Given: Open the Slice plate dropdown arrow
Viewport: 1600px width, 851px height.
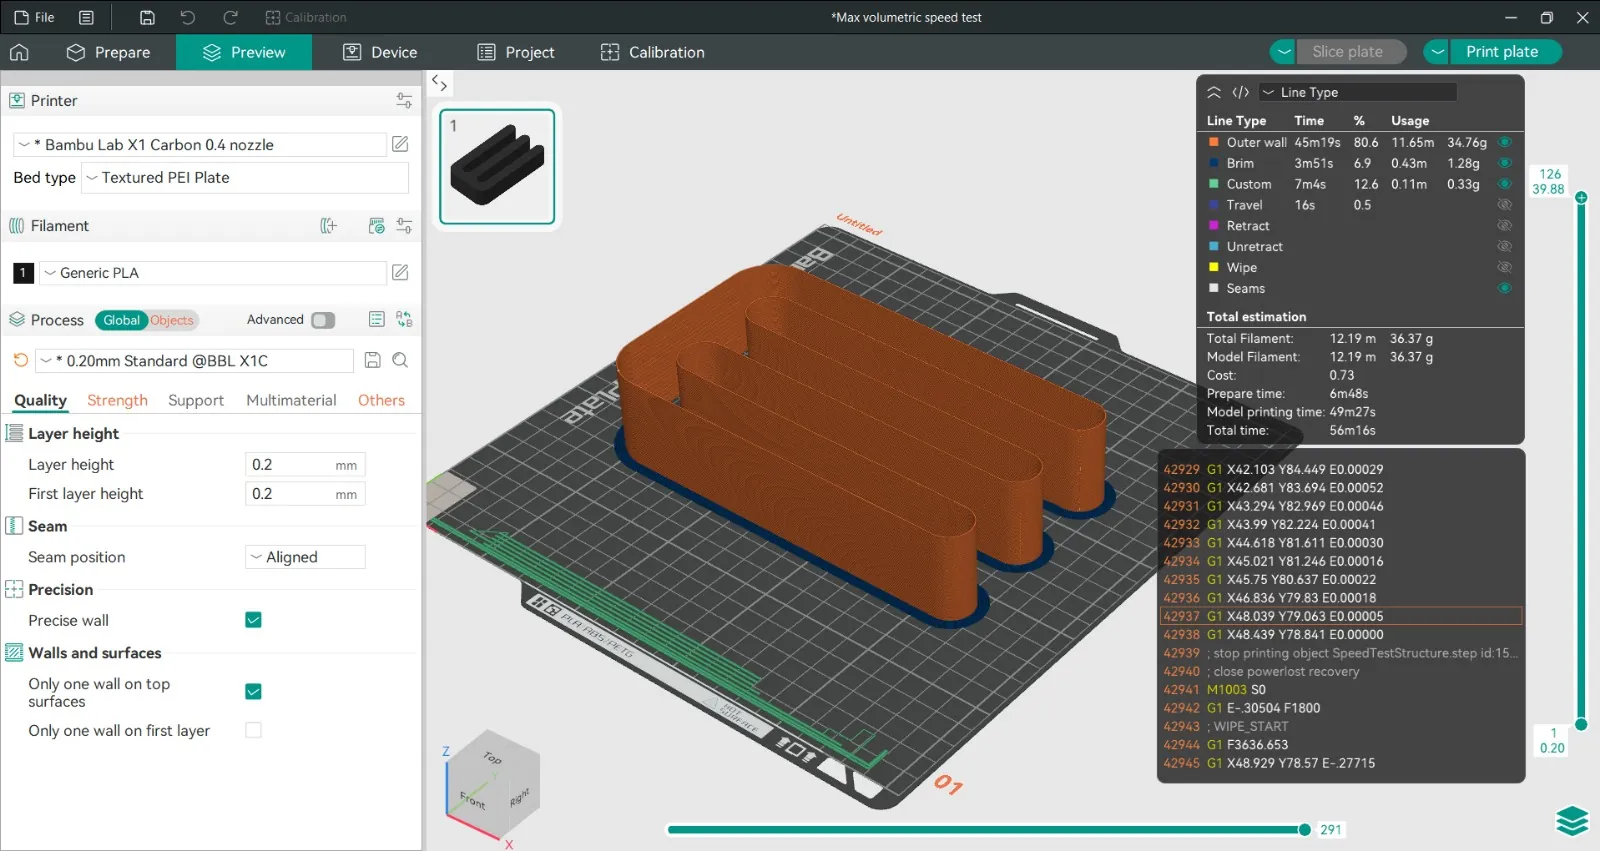Looking at the screenshot, I should tap(1284, 52).
